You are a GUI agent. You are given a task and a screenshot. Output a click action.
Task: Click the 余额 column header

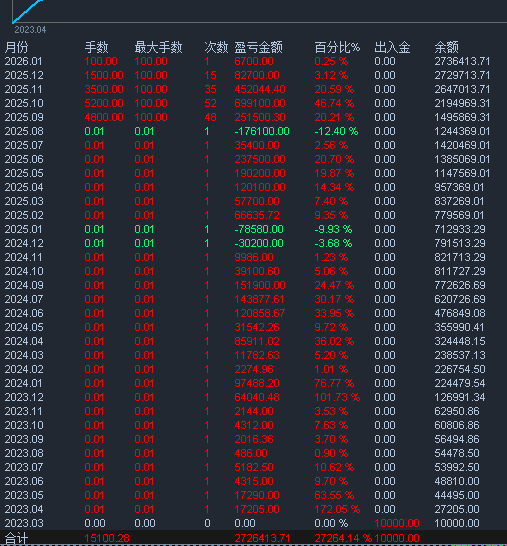tap(446, 47)
